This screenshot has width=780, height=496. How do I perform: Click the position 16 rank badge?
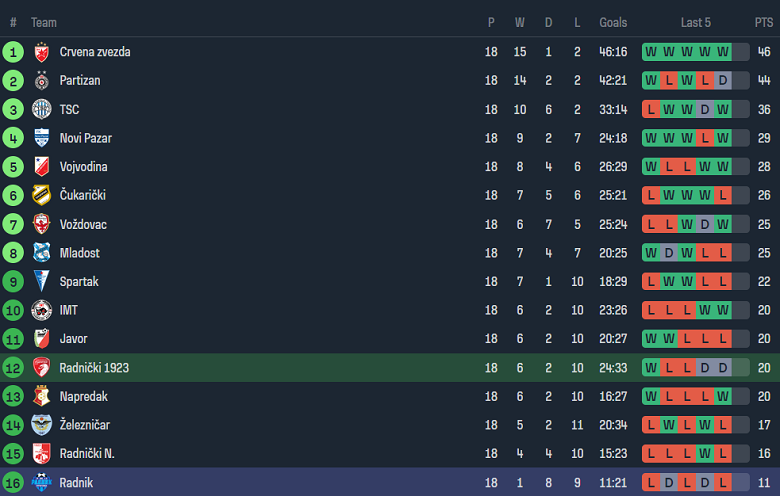tap(13, 482)
